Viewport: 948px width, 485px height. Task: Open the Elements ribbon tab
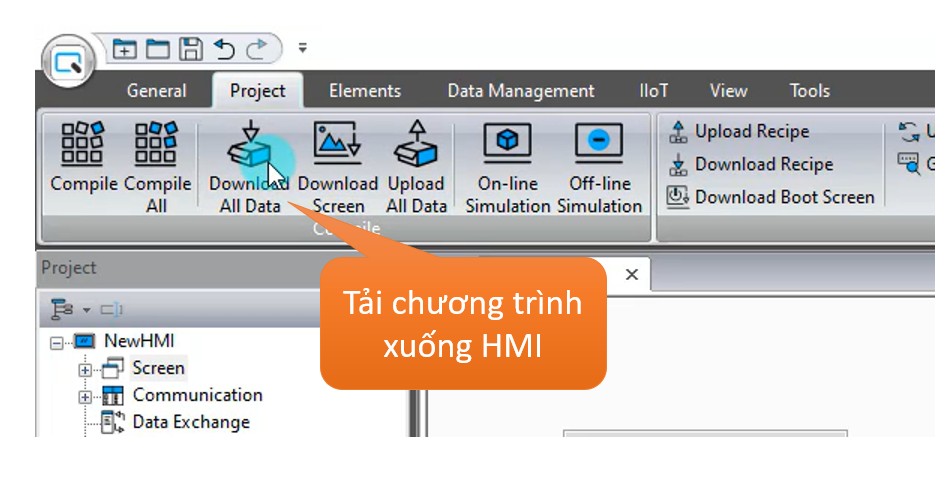[365, 91]
